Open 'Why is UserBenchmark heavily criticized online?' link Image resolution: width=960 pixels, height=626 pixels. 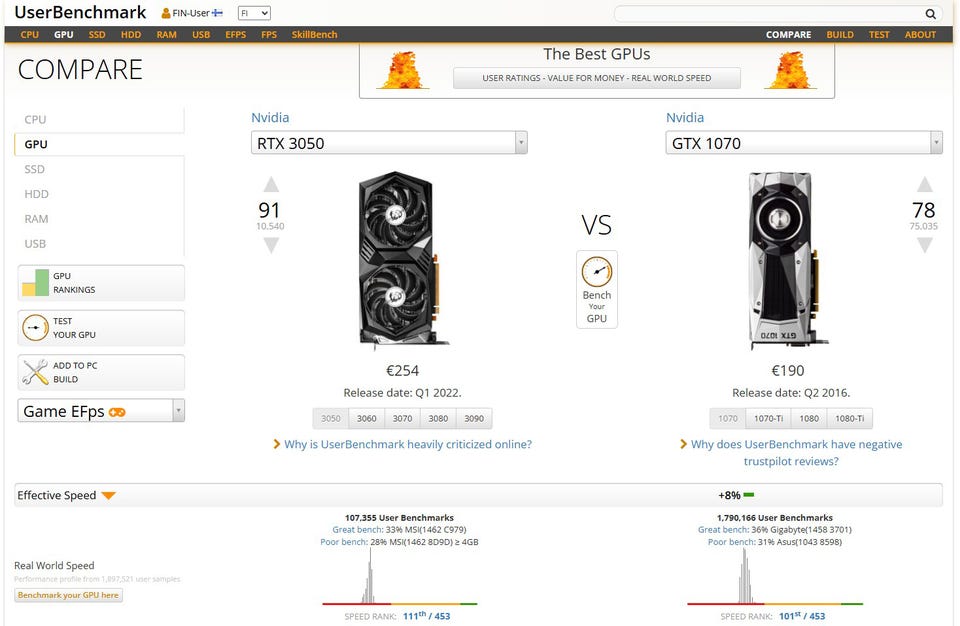(408, 444)
